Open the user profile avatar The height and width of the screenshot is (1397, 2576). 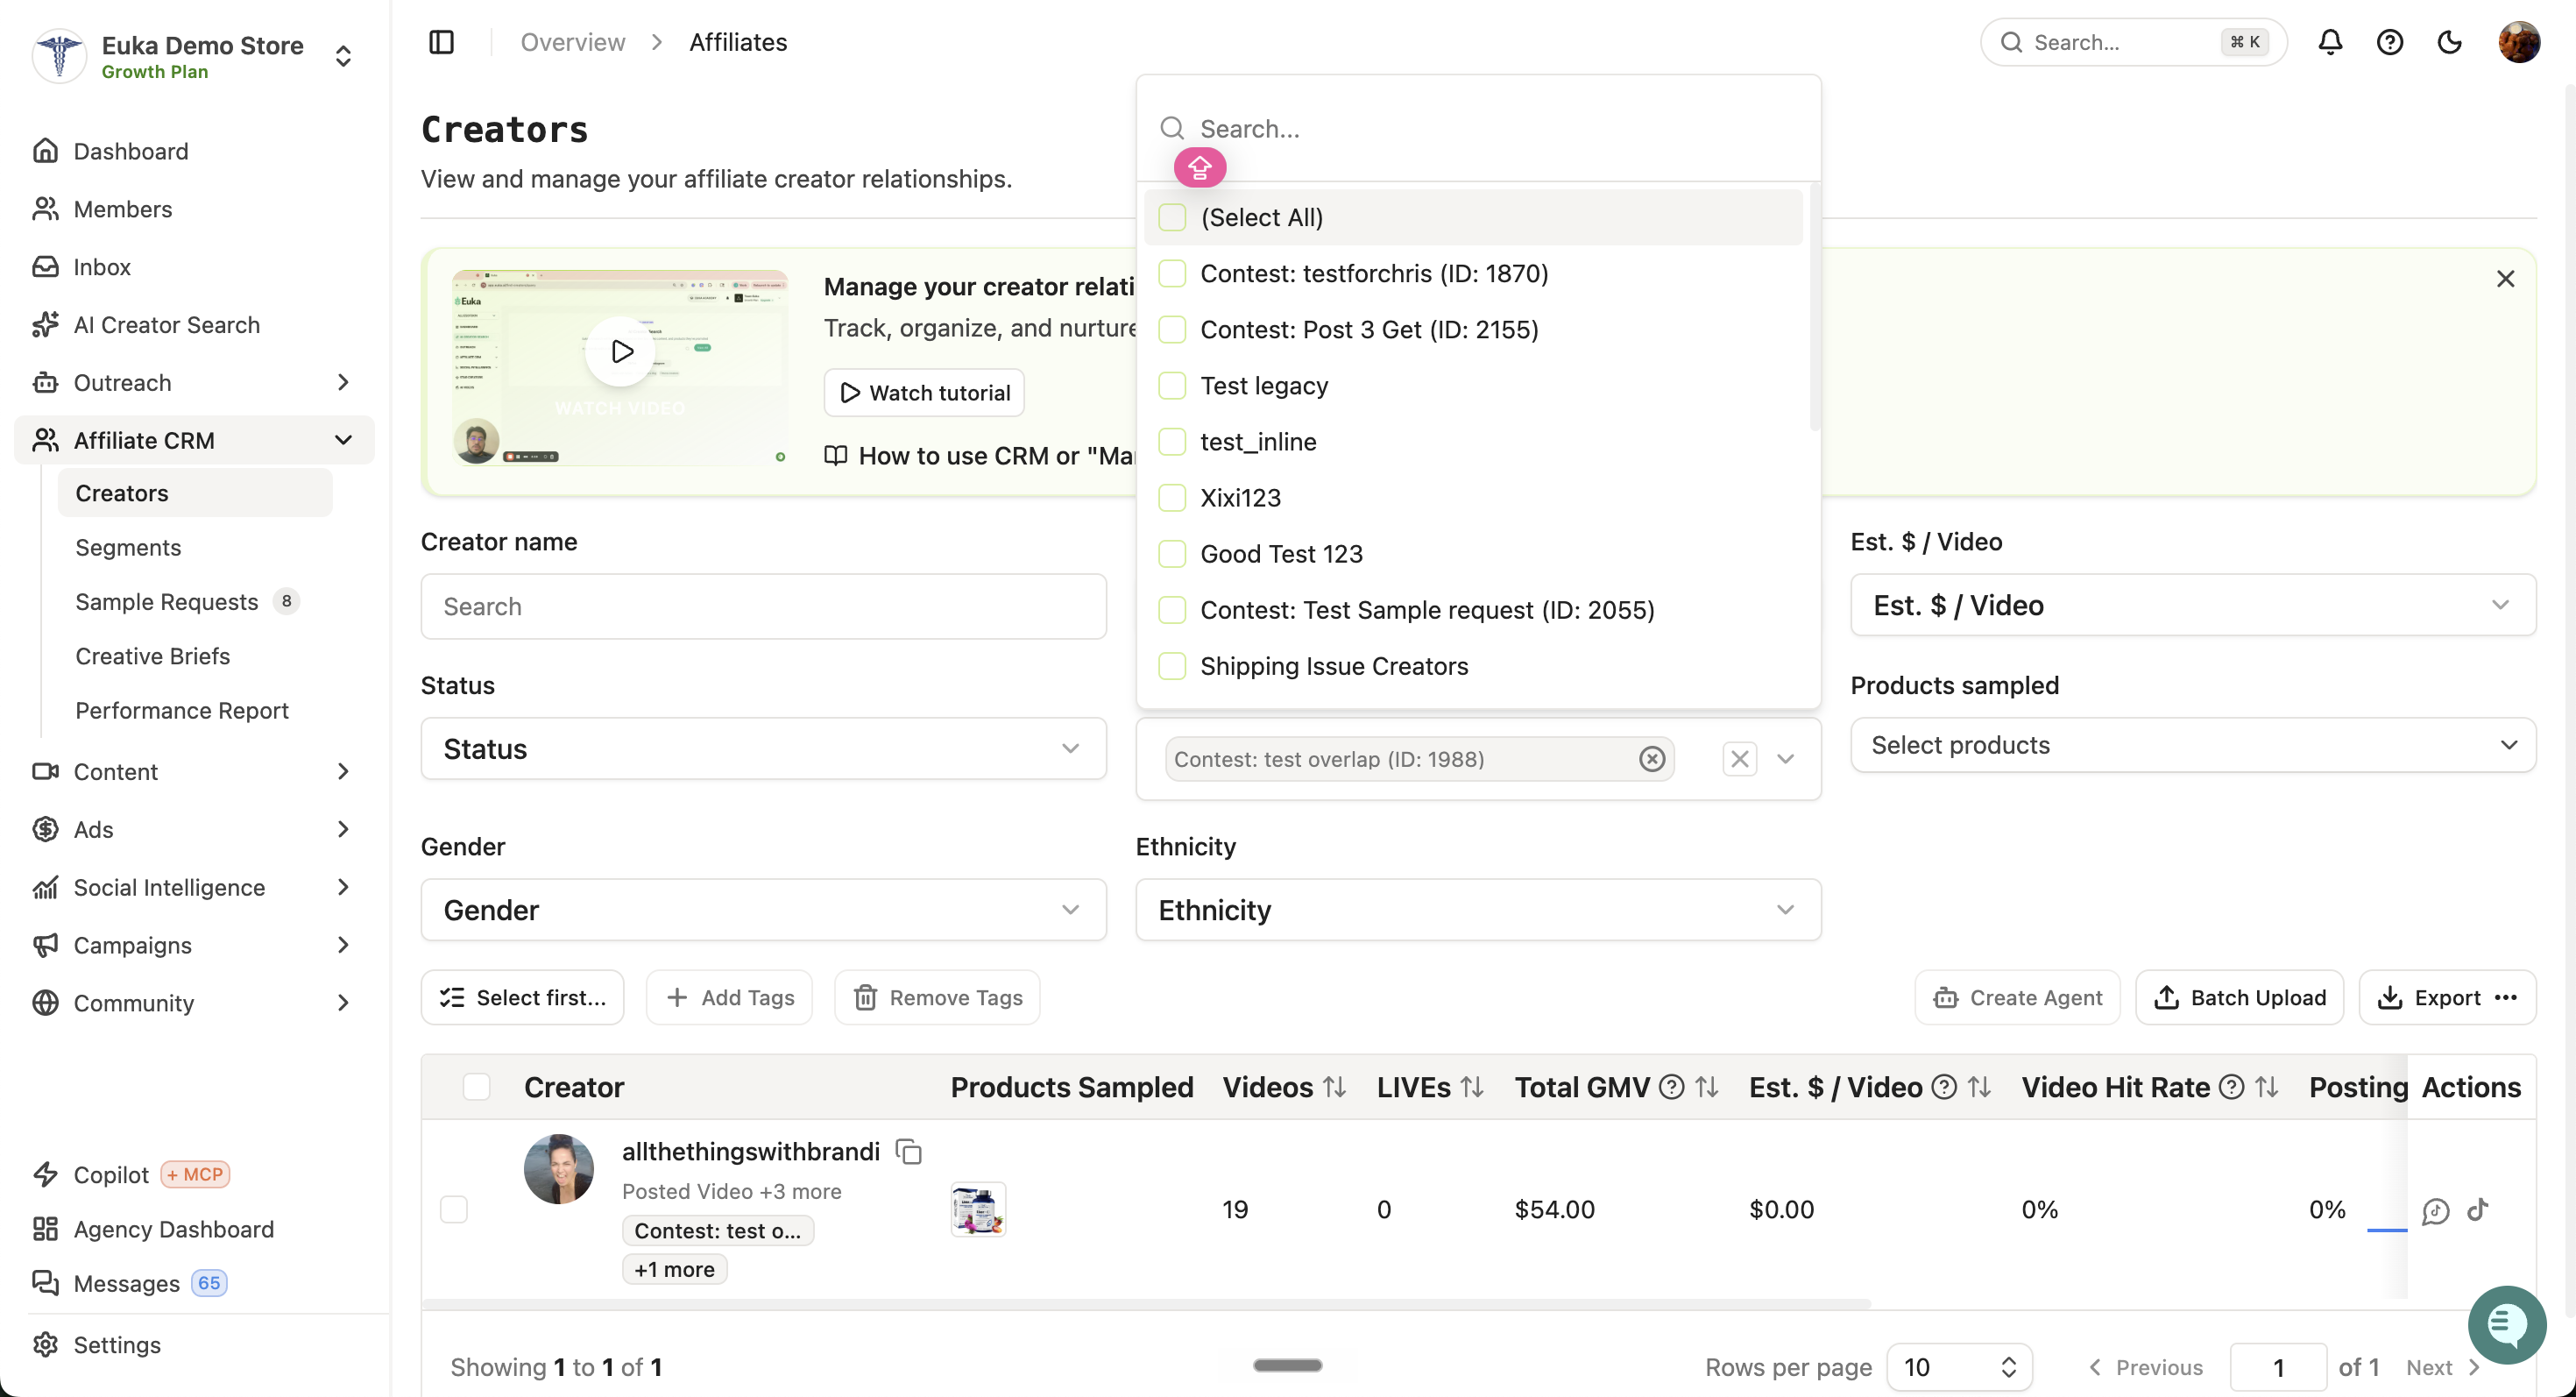click(2518, 42)
